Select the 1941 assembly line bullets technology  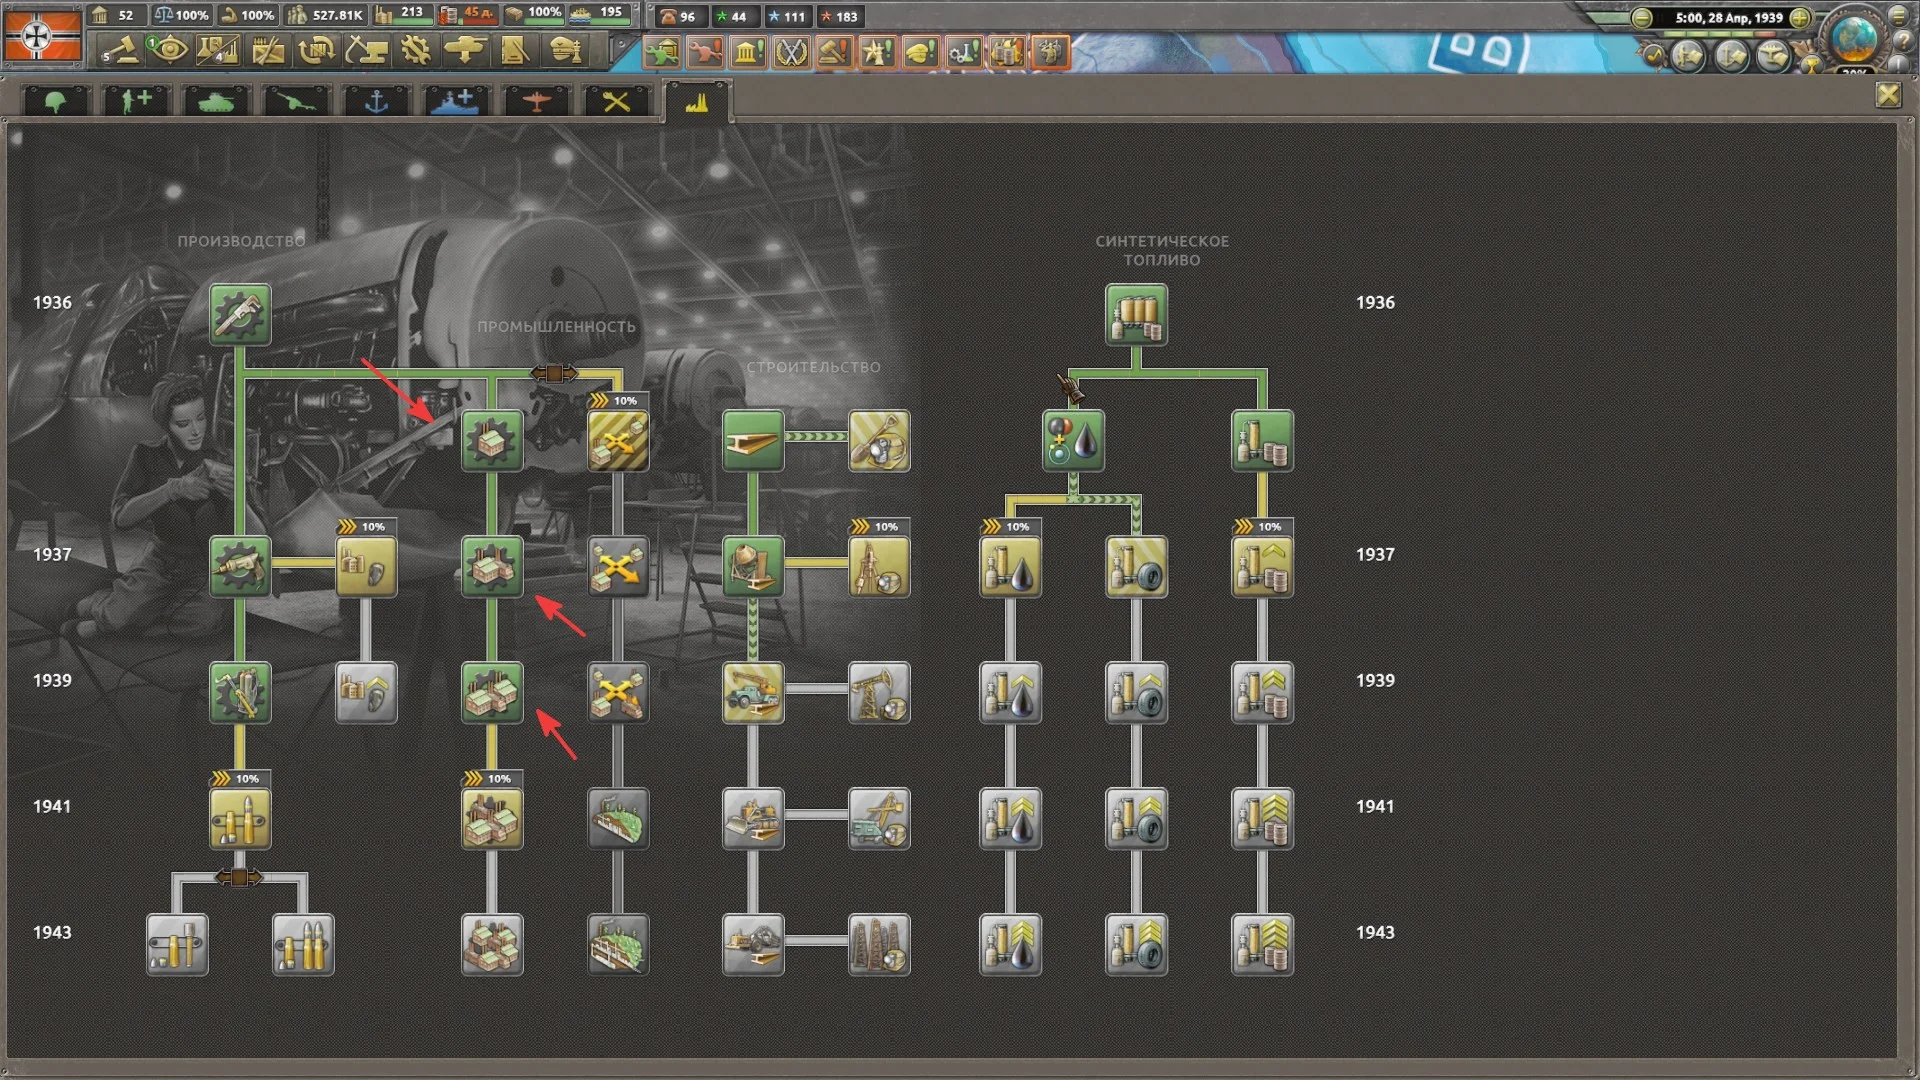coord(240,819)
